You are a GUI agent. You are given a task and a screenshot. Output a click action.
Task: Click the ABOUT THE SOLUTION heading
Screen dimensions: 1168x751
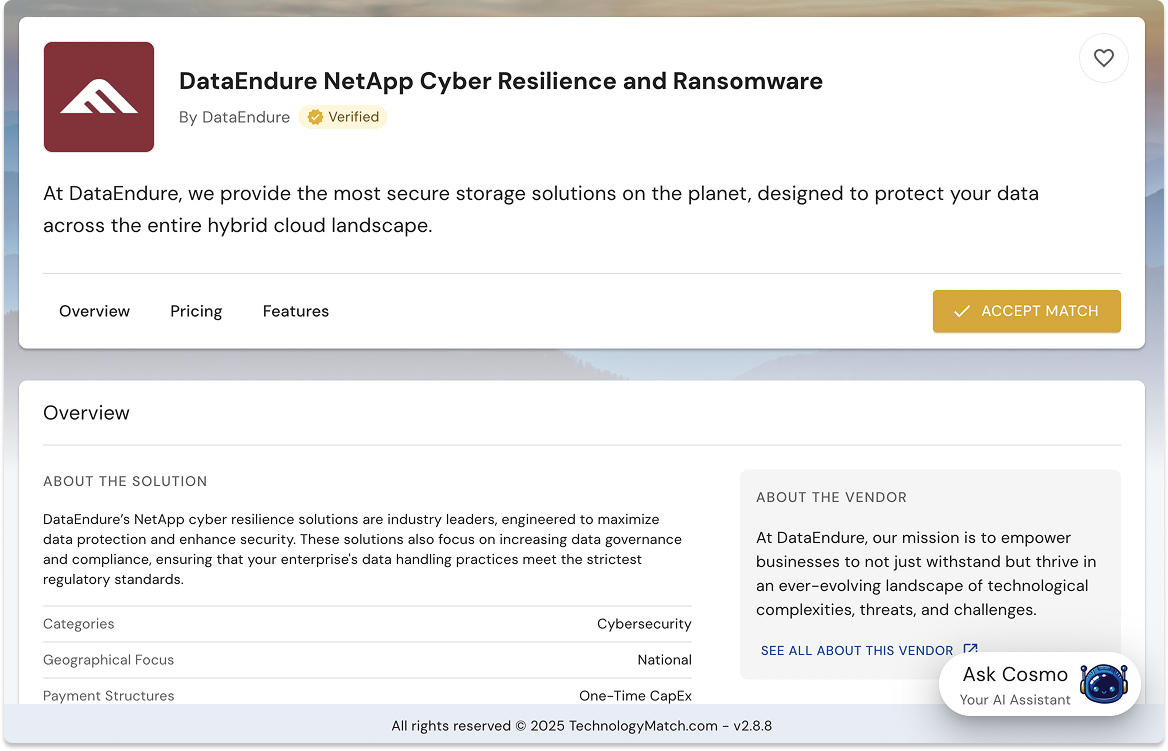(x=125, y=481)
